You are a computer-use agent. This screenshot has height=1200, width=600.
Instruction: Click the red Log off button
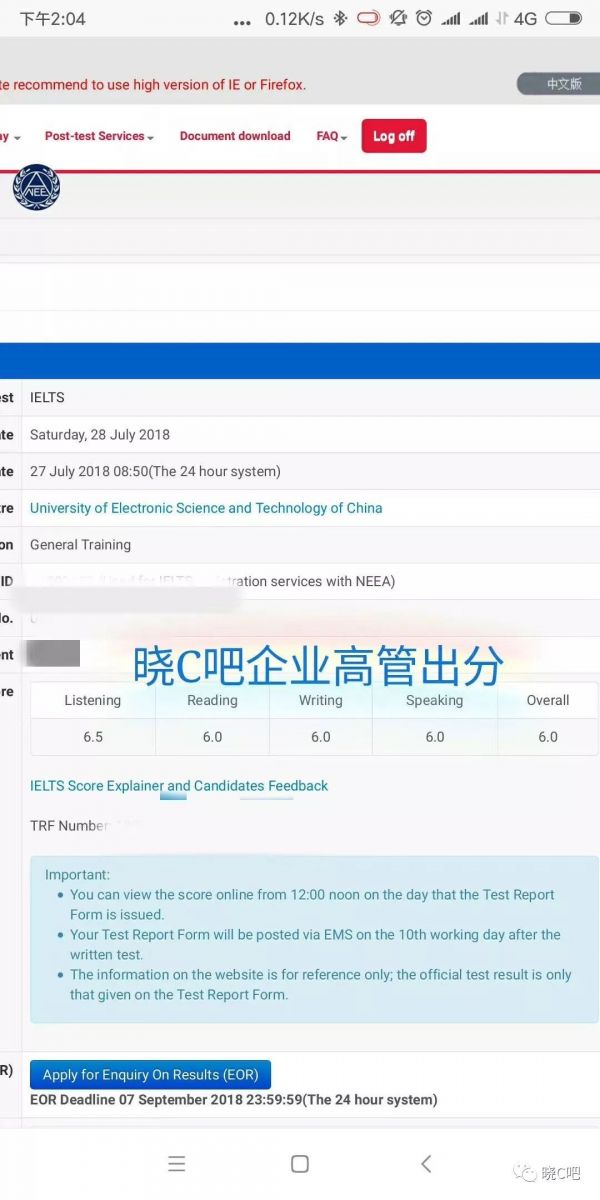(394, 136)
